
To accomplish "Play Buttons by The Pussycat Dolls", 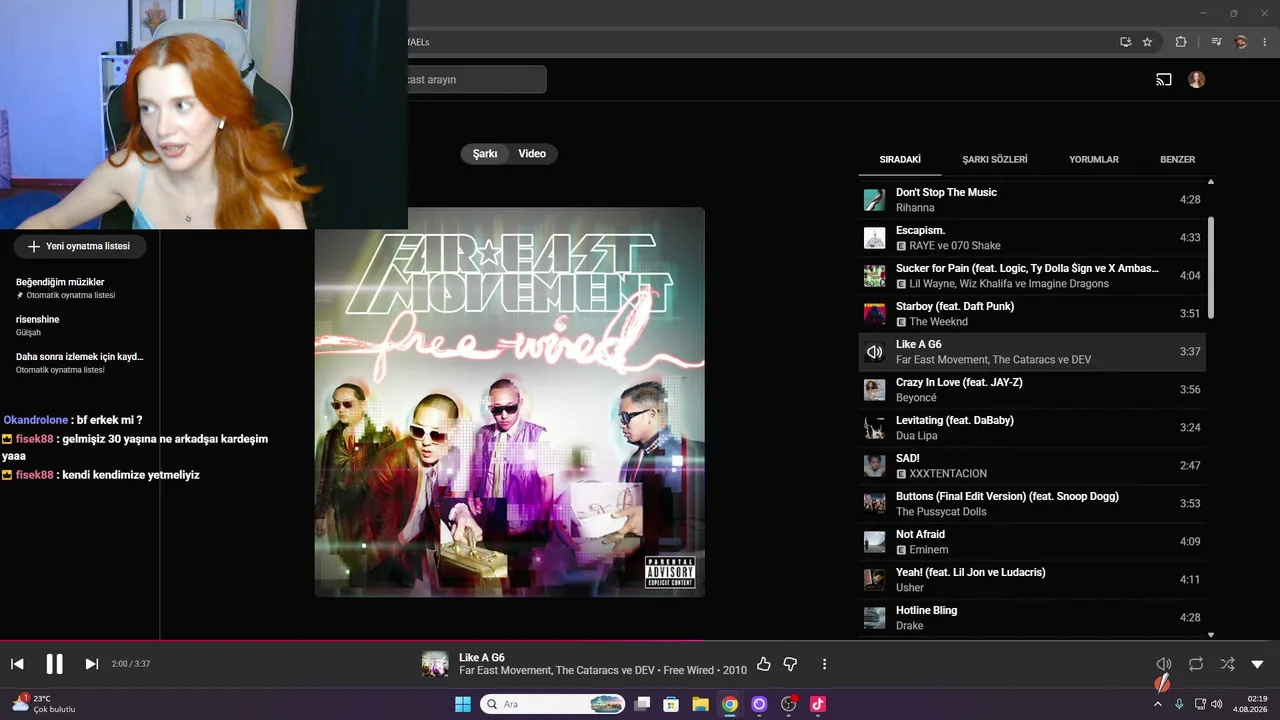I will point(1032,504).
